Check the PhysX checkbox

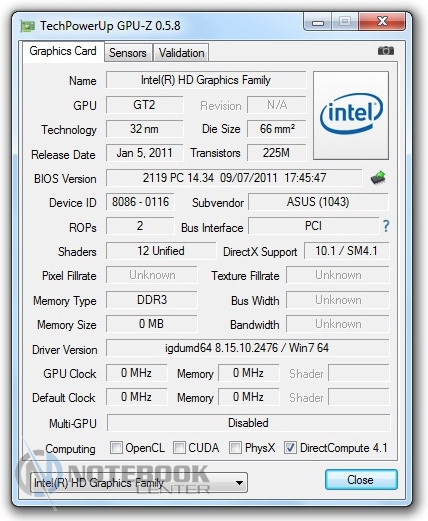[235, 447]
